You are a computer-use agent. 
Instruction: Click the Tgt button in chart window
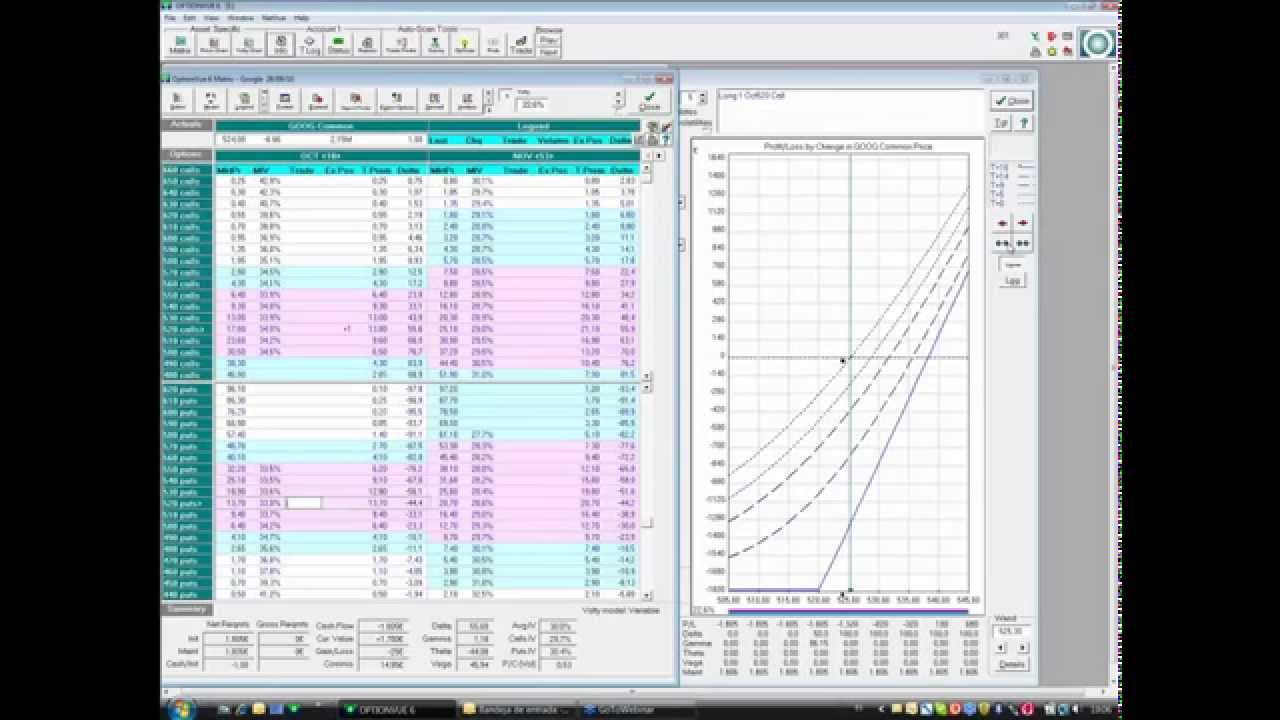(1001, 123)
